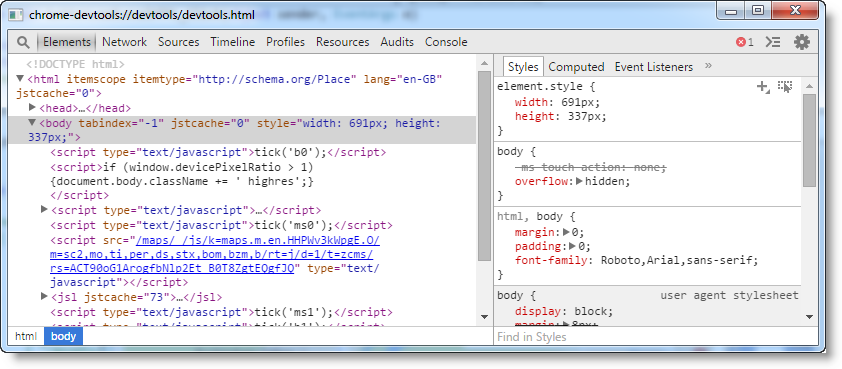
Task: Select body in the breadcrumb bar
Action: pos(63,337)
